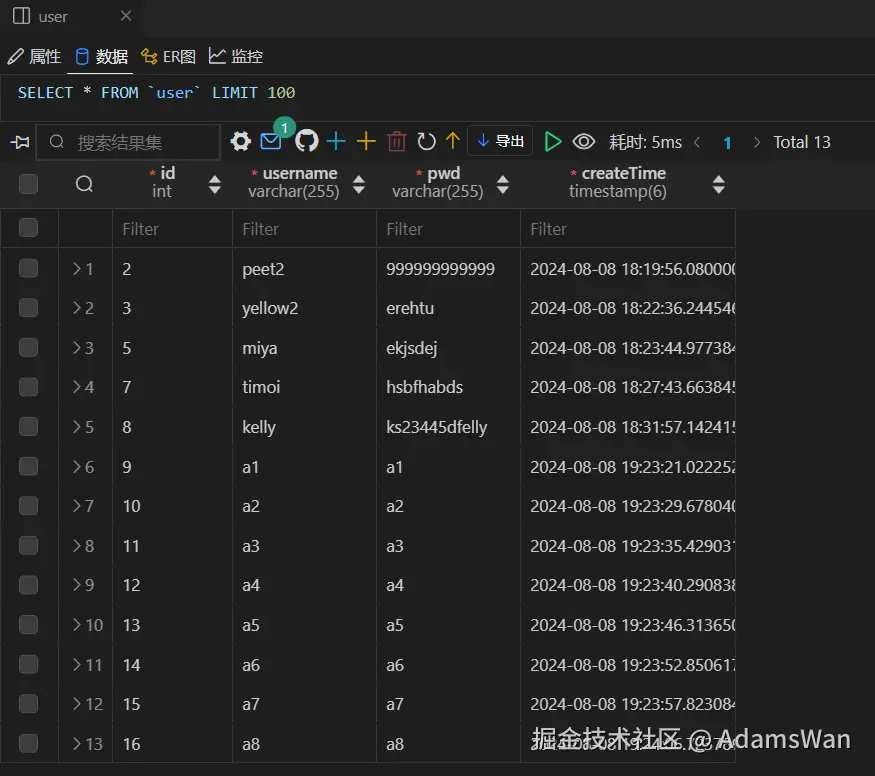The height and width of the screenshot is (776, 875).
Task: Switch to the ER图 tab
Action: 168,56
